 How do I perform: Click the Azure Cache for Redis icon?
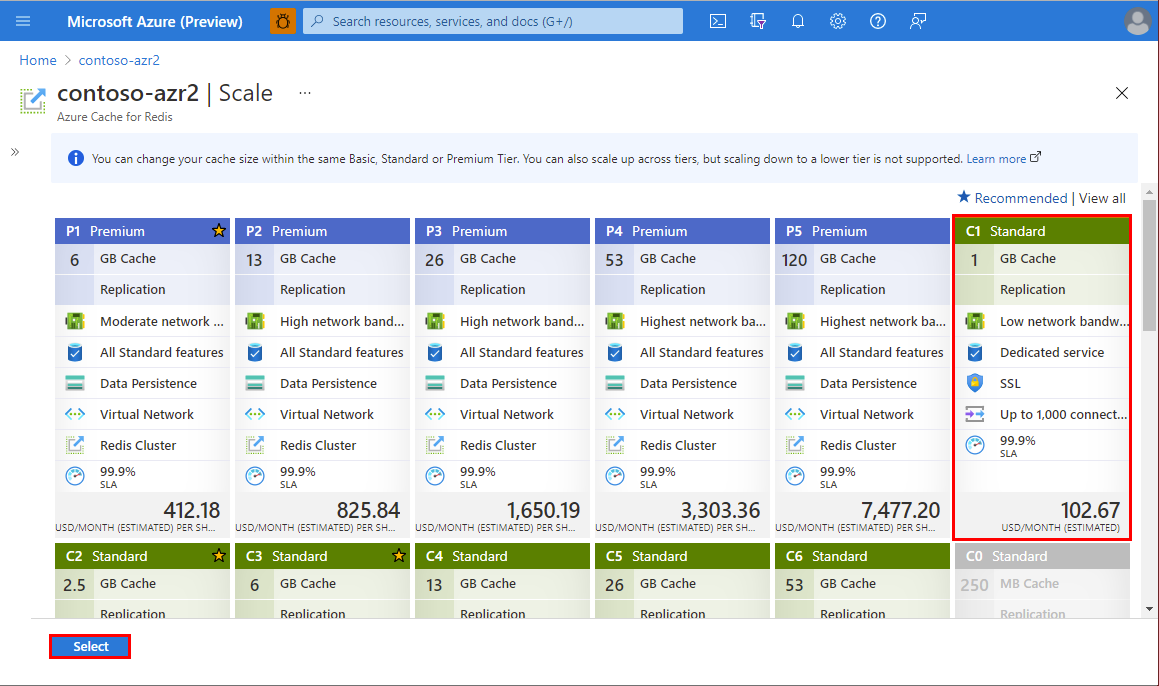32,100
